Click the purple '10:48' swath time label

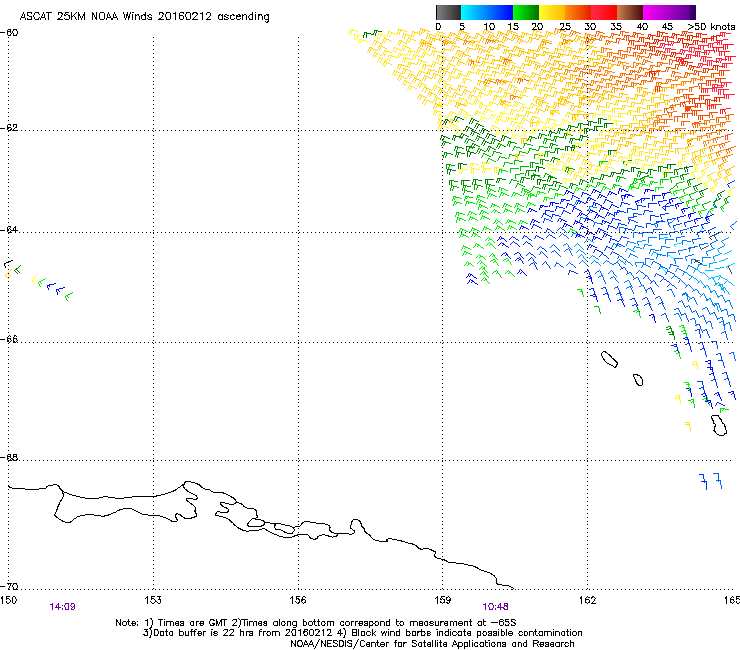click(496, 607)
